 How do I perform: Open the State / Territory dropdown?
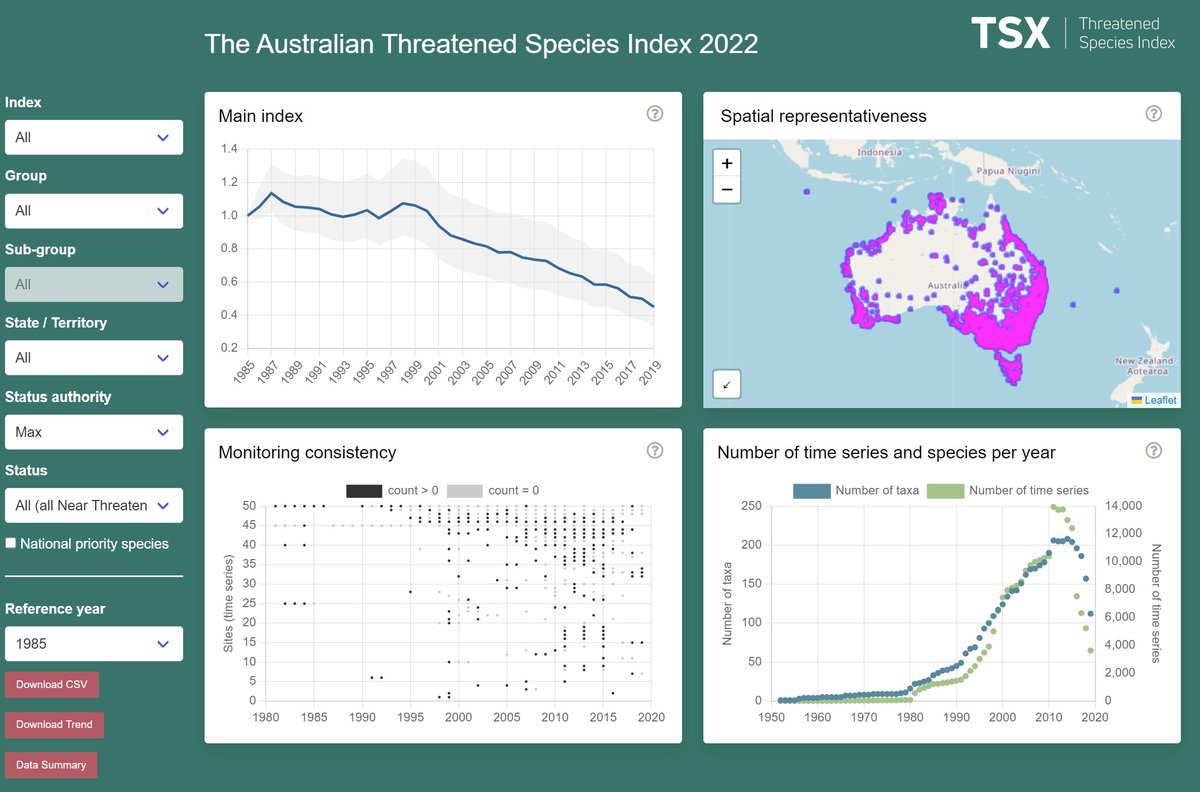94,358
